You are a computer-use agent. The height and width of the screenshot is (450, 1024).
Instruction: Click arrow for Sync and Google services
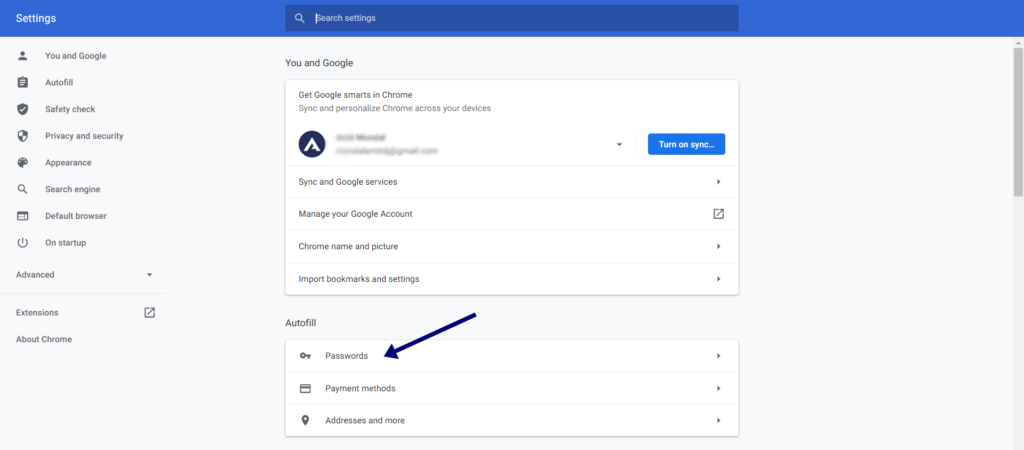718,182
